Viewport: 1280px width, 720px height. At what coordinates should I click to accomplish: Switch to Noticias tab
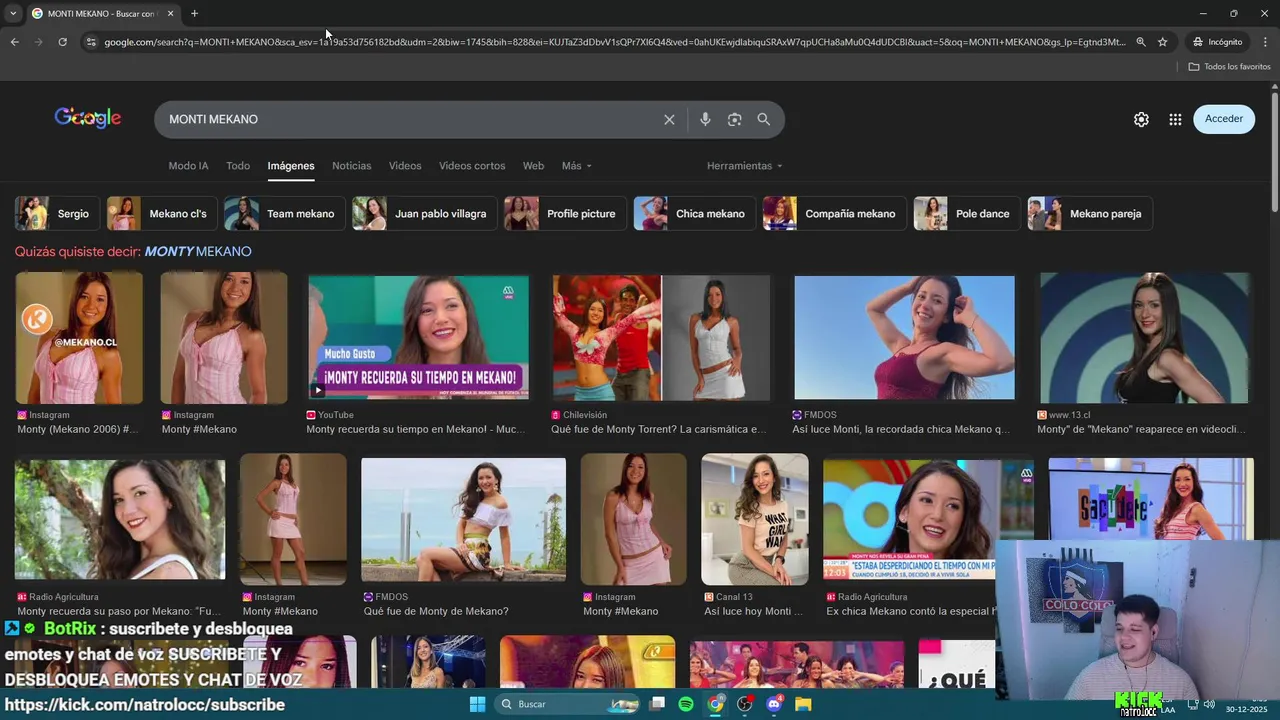pos(351,166)
